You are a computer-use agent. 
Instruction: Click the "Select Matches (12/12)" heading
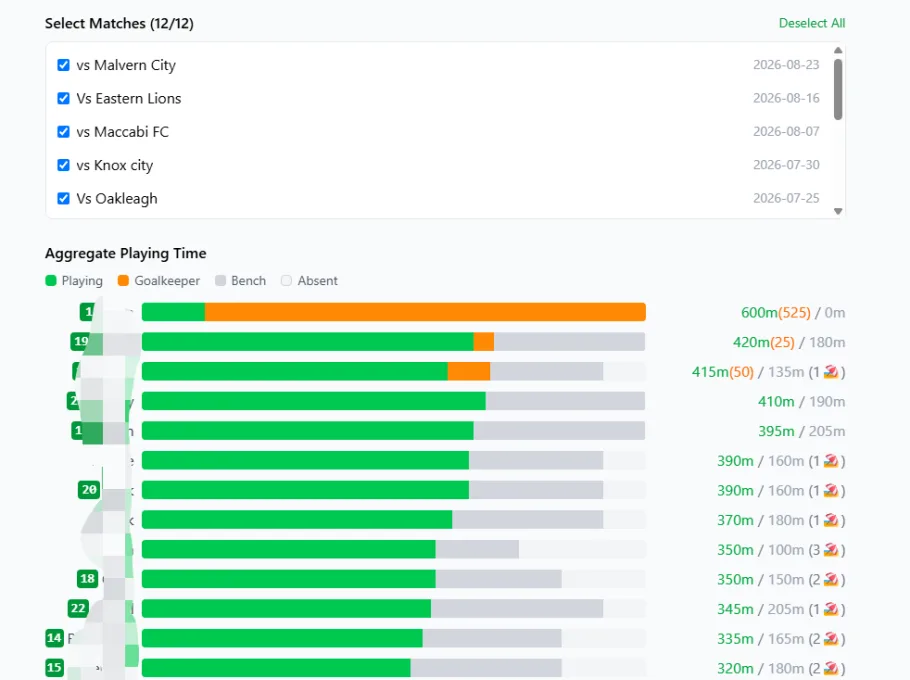click(119, 24)
